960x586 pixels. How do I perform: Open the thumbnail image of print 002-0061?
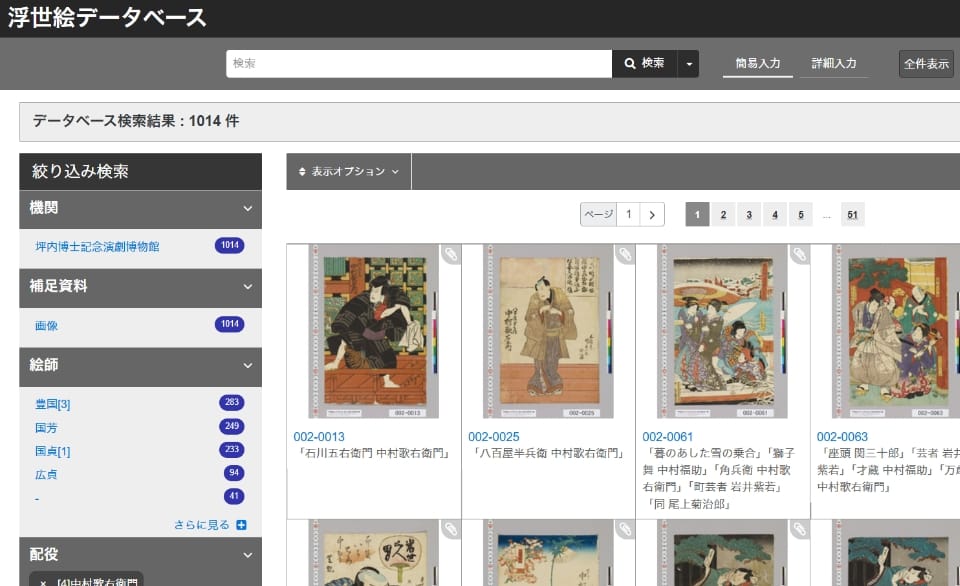click(722, 331)
